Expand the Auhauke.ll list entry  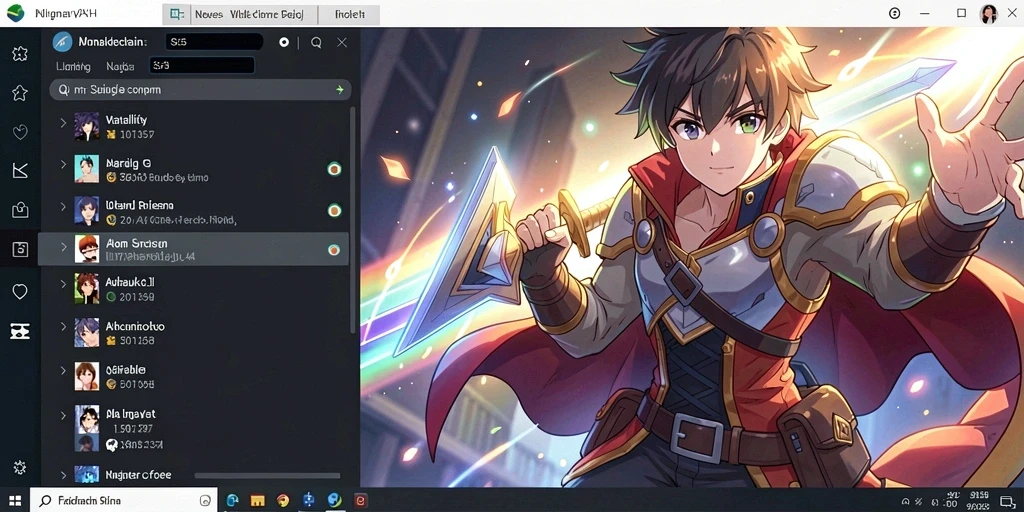(63, 283)
